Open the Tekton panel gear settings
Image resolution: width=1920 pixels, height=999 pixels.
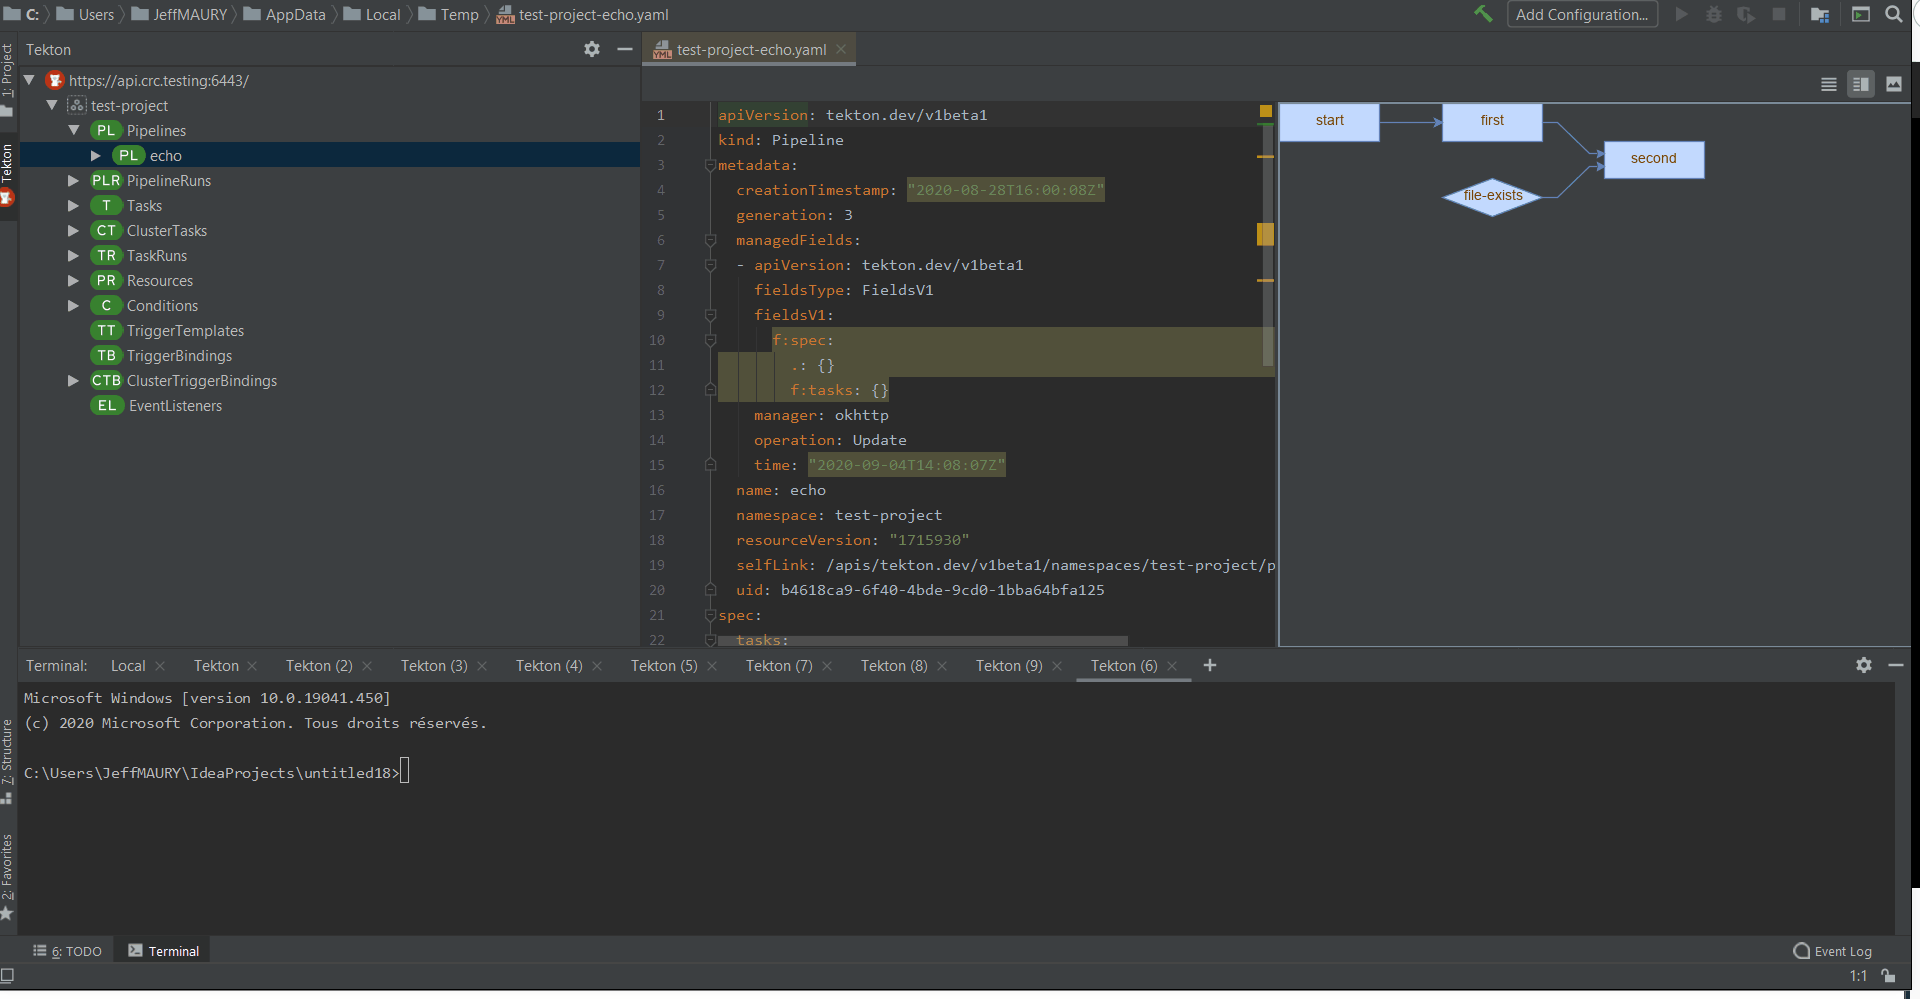tap(592, 49)
